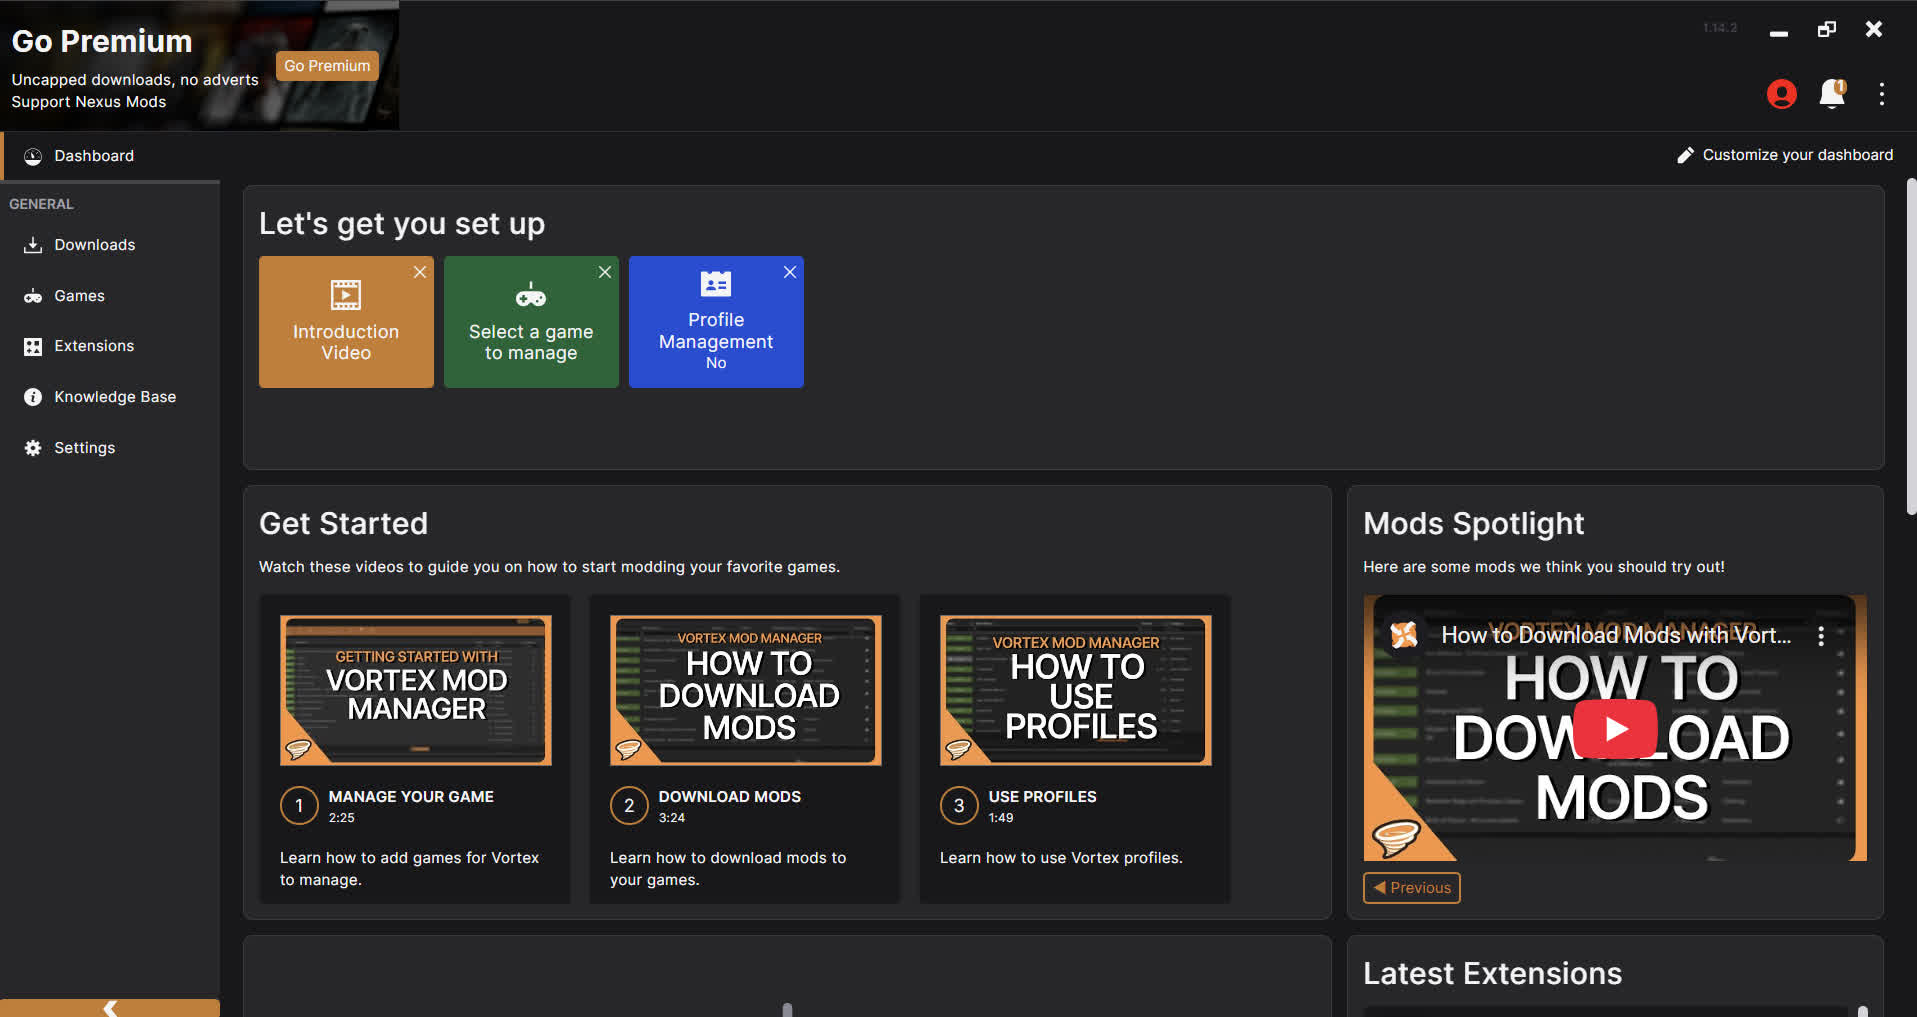Open the Profile Management tile
This screenshot has width=1917, height=1017.
716,322
